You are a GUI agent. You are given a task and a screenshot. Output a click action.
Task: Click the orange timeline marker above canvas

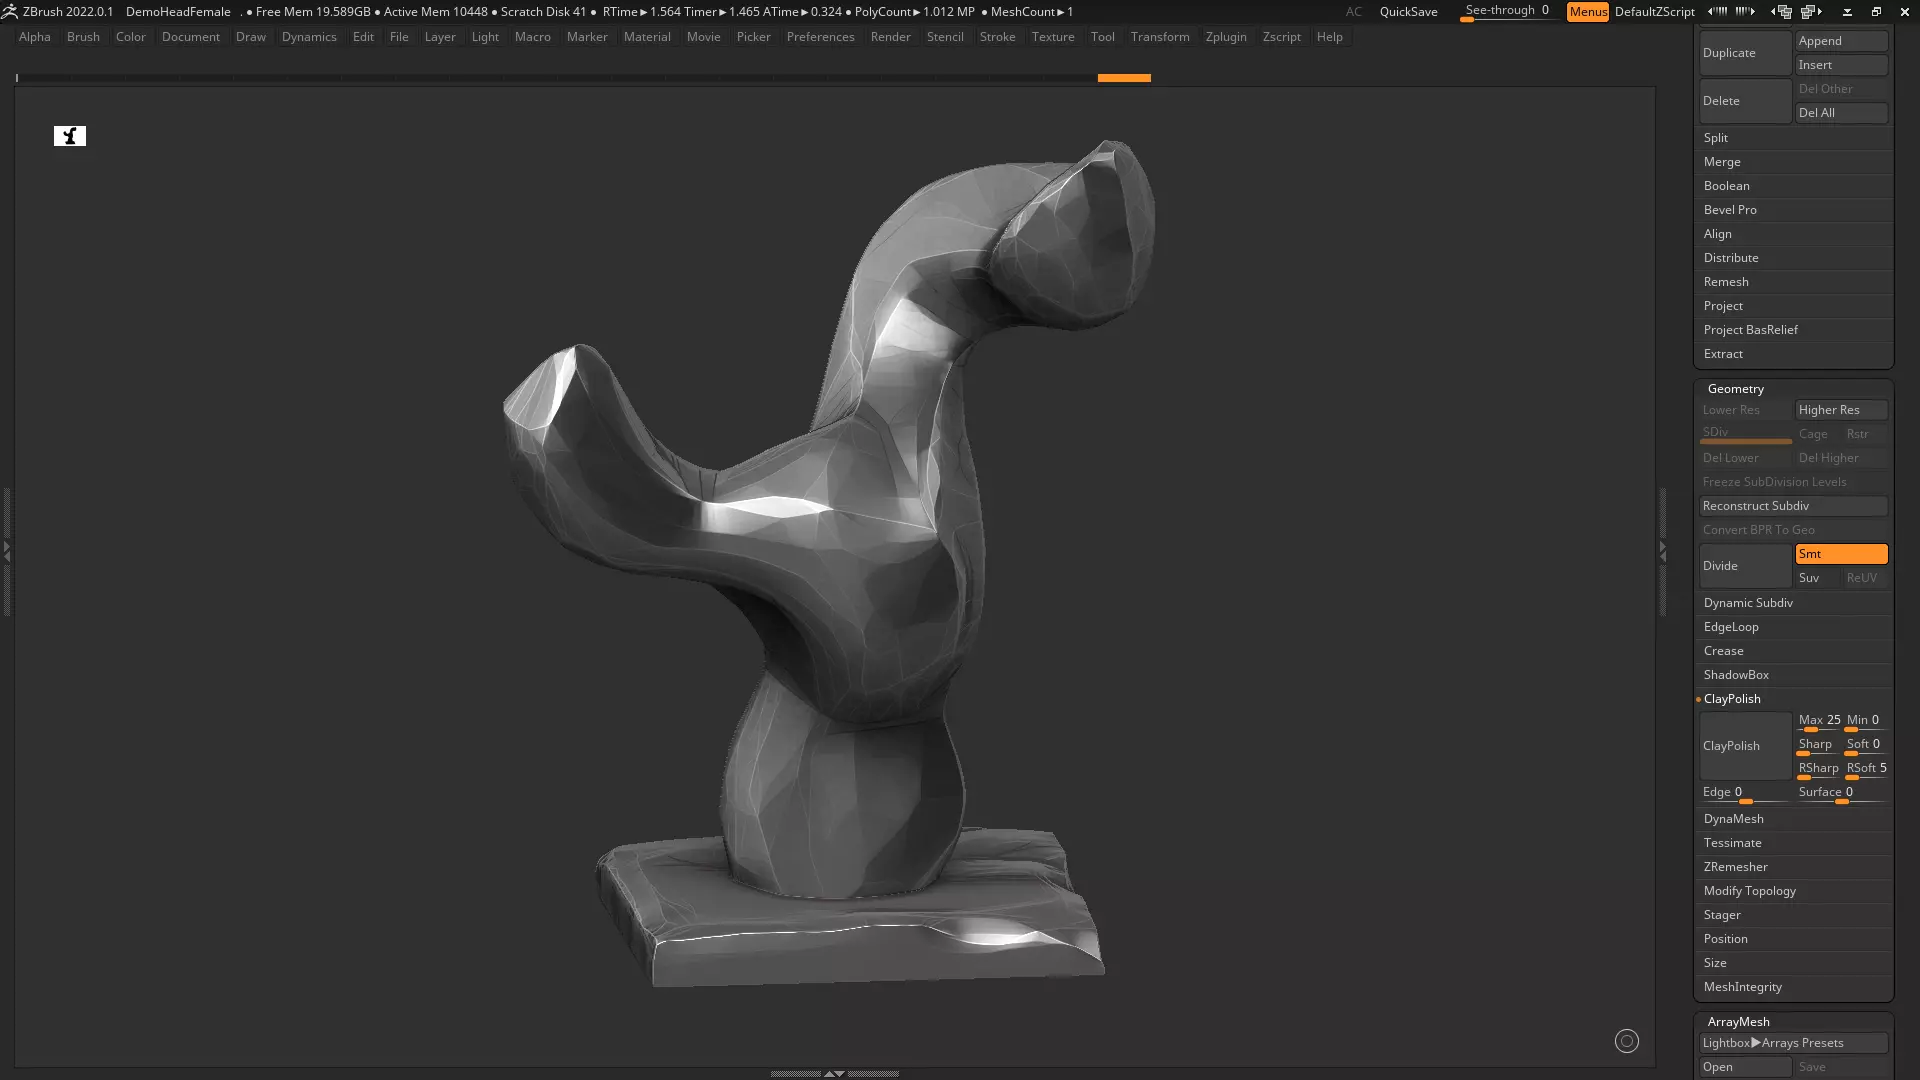(x=1124, y=78)
